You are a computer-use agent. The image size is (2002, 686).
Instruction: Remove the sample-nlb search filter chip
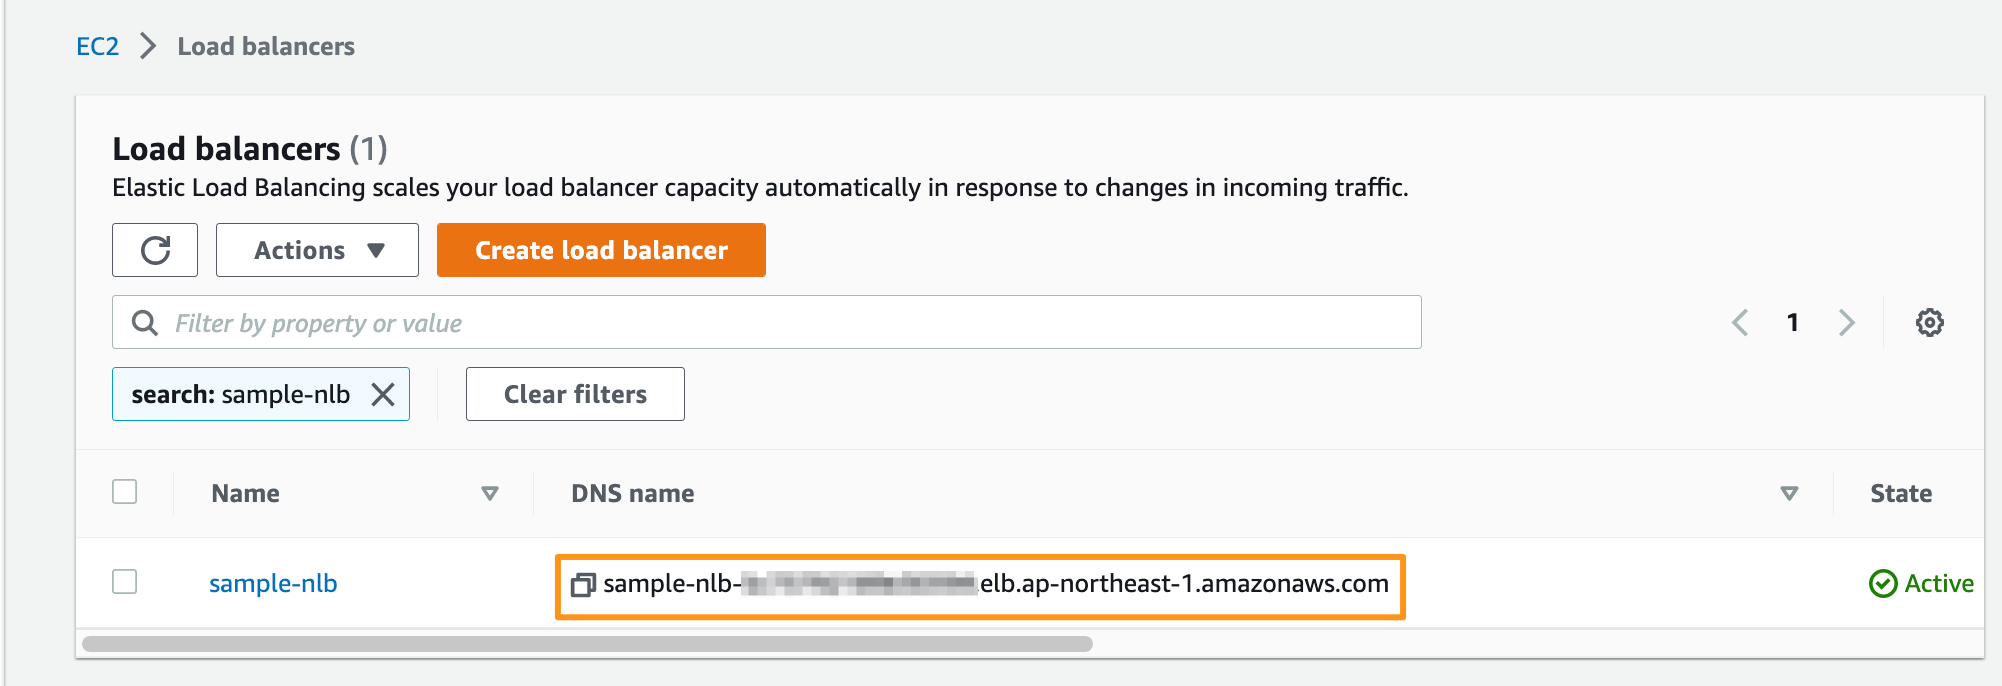coord(383,395)
